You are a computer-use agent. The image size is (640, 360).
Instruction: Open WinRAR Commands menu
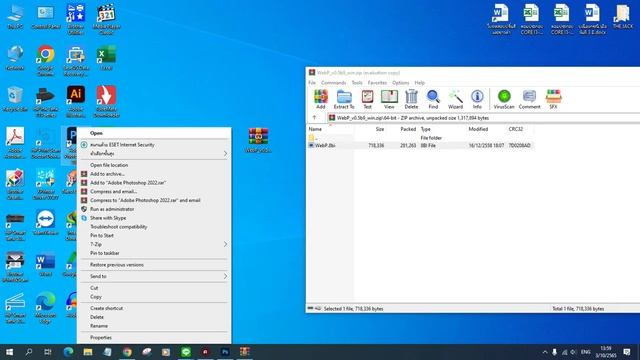(x=333, y=82)
